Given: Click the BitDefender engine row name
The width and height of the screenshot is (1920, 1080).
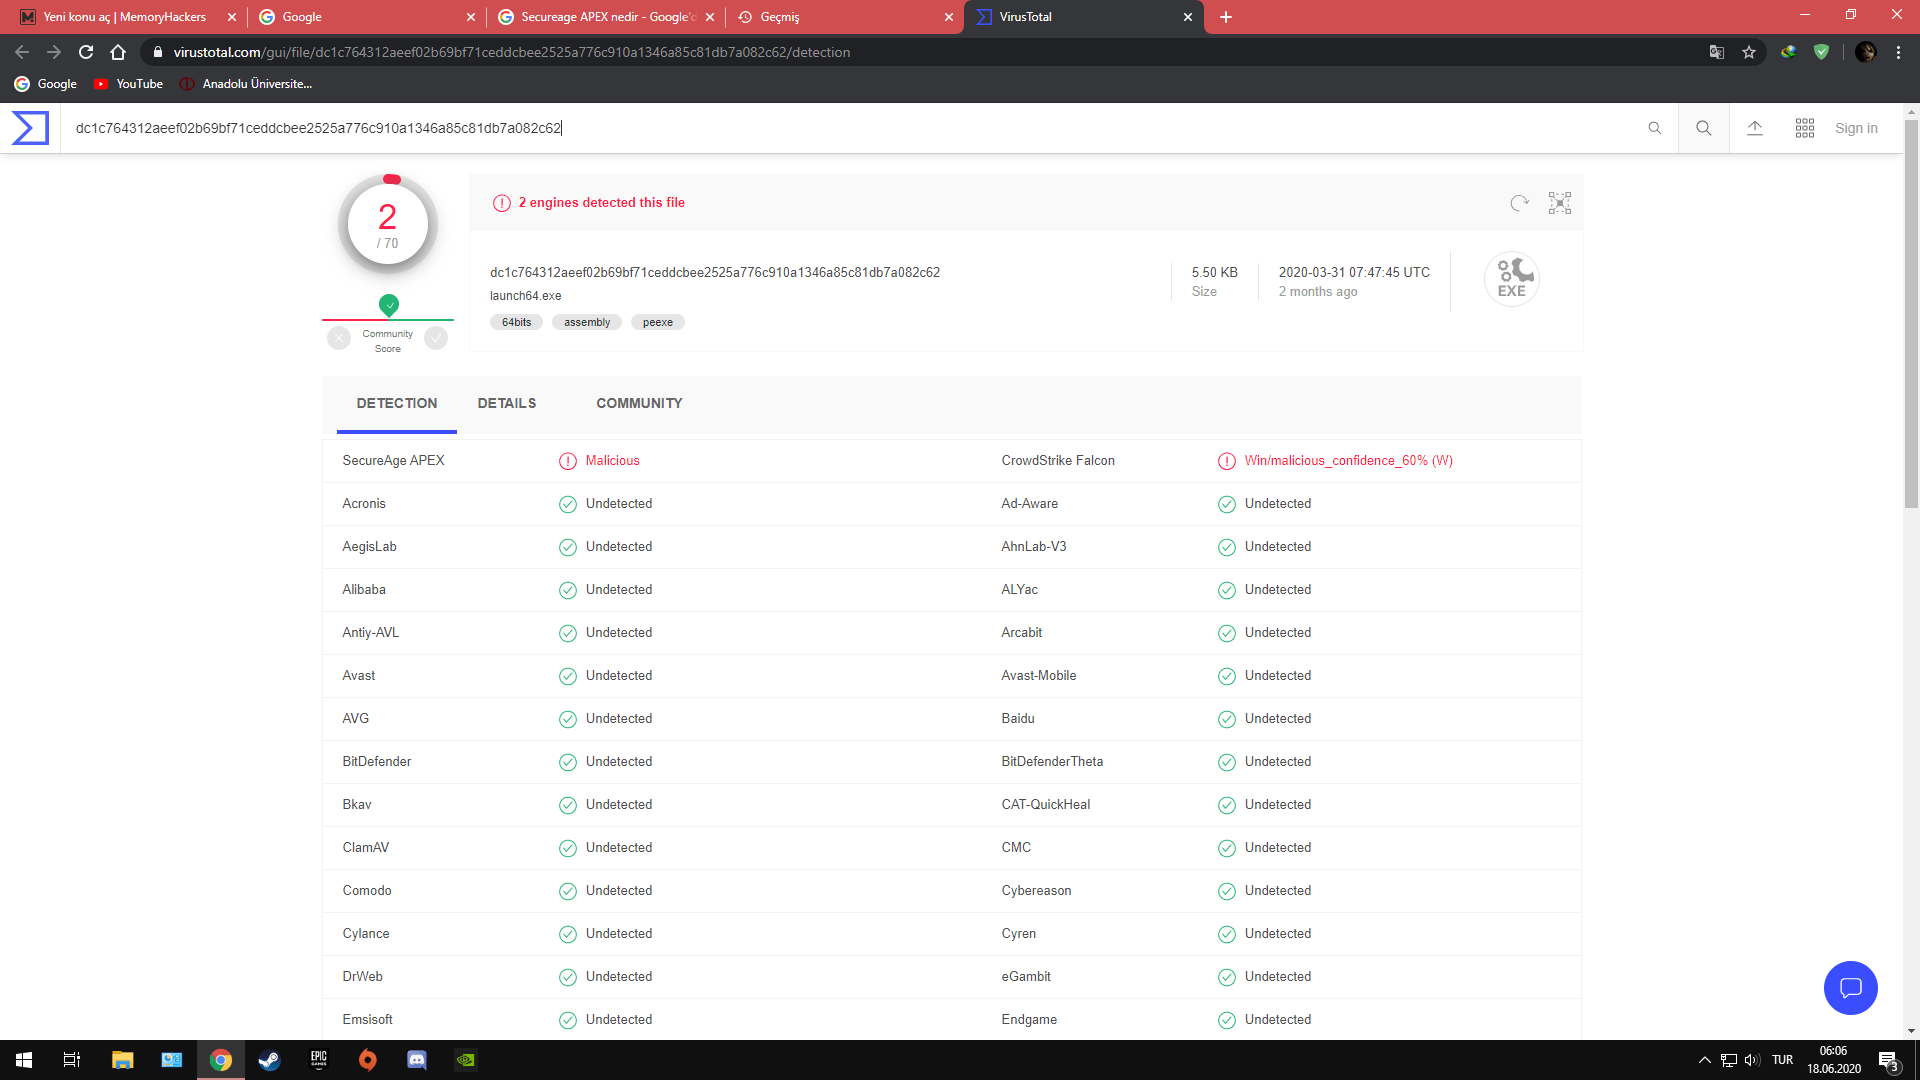Looking at the screenshot, I should 376,762.
